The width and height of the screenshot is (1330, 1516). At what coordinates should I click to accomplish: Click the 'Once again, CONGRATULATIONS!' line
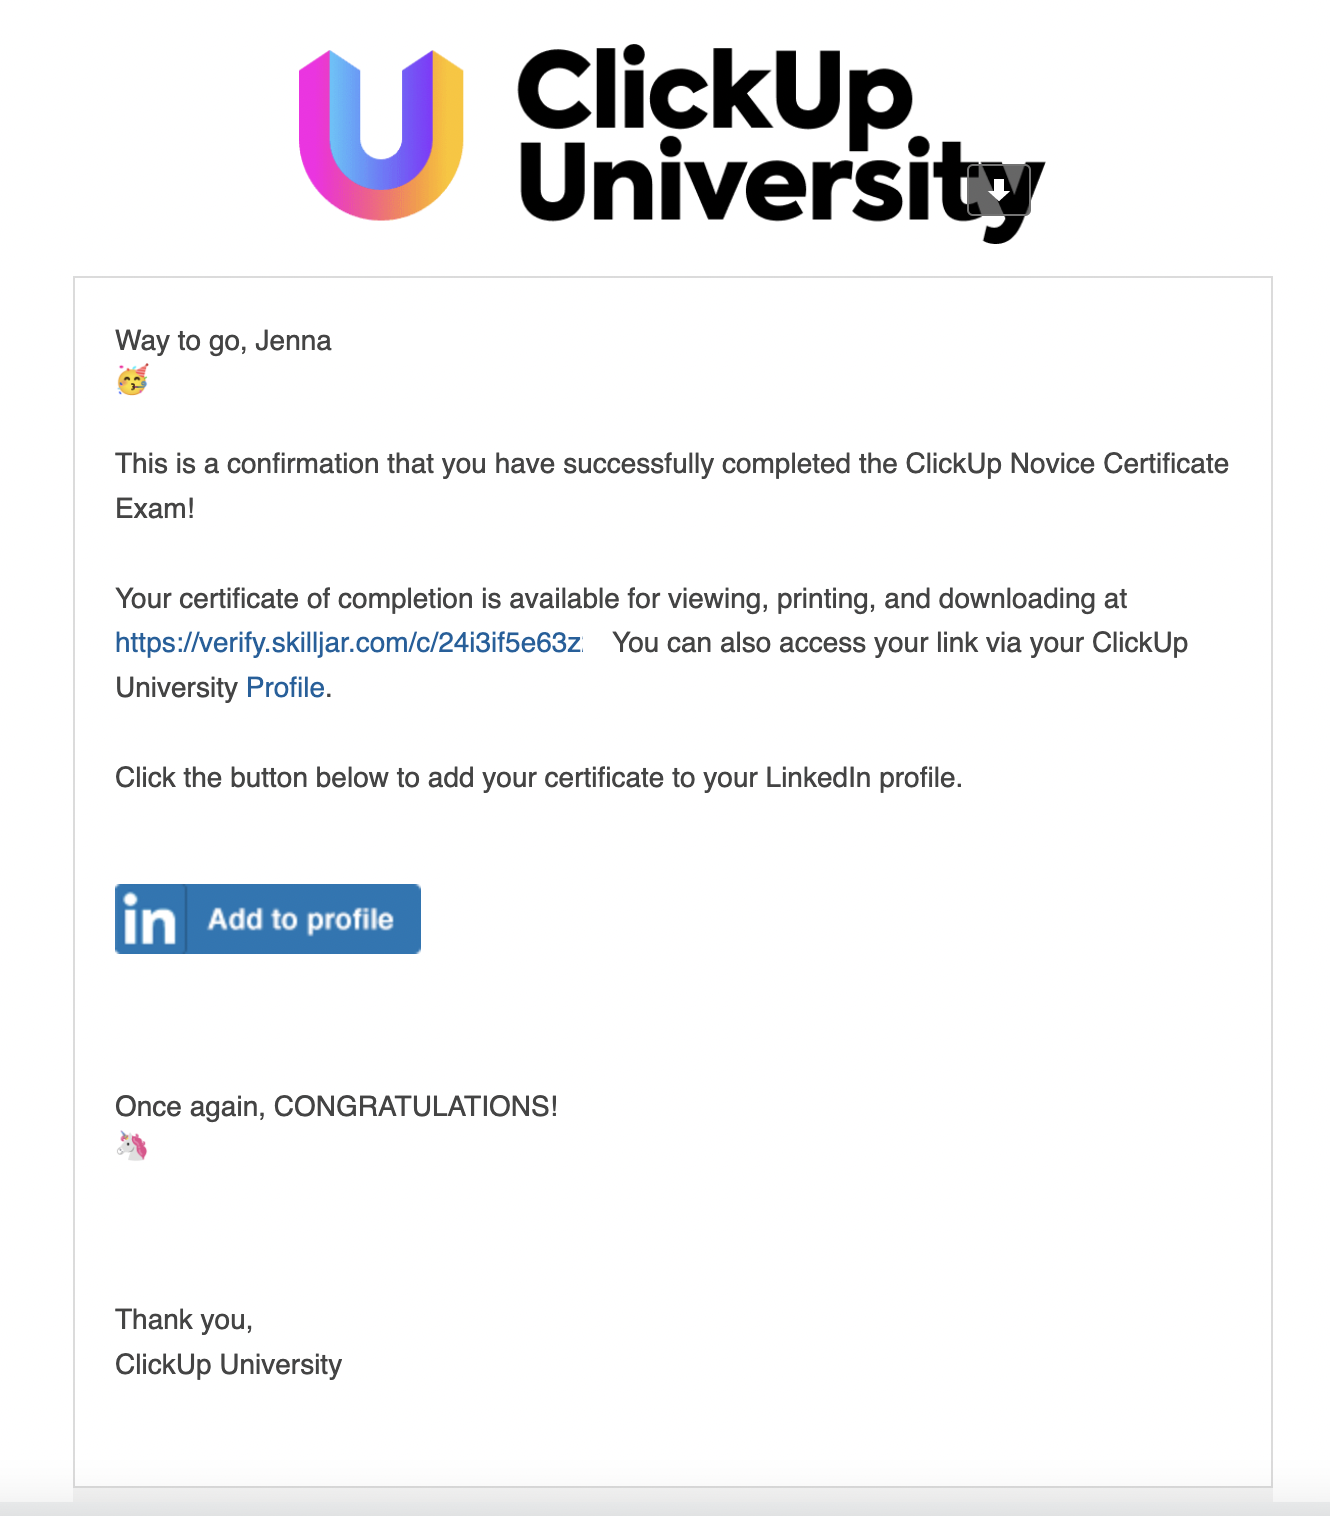[336, 1106]
